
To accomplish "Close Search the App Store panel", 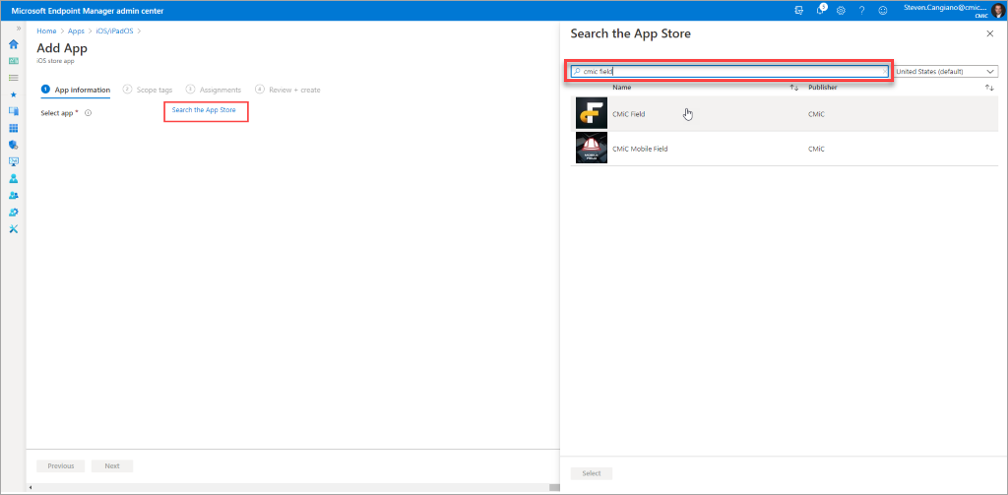I will tap(990, 33).
